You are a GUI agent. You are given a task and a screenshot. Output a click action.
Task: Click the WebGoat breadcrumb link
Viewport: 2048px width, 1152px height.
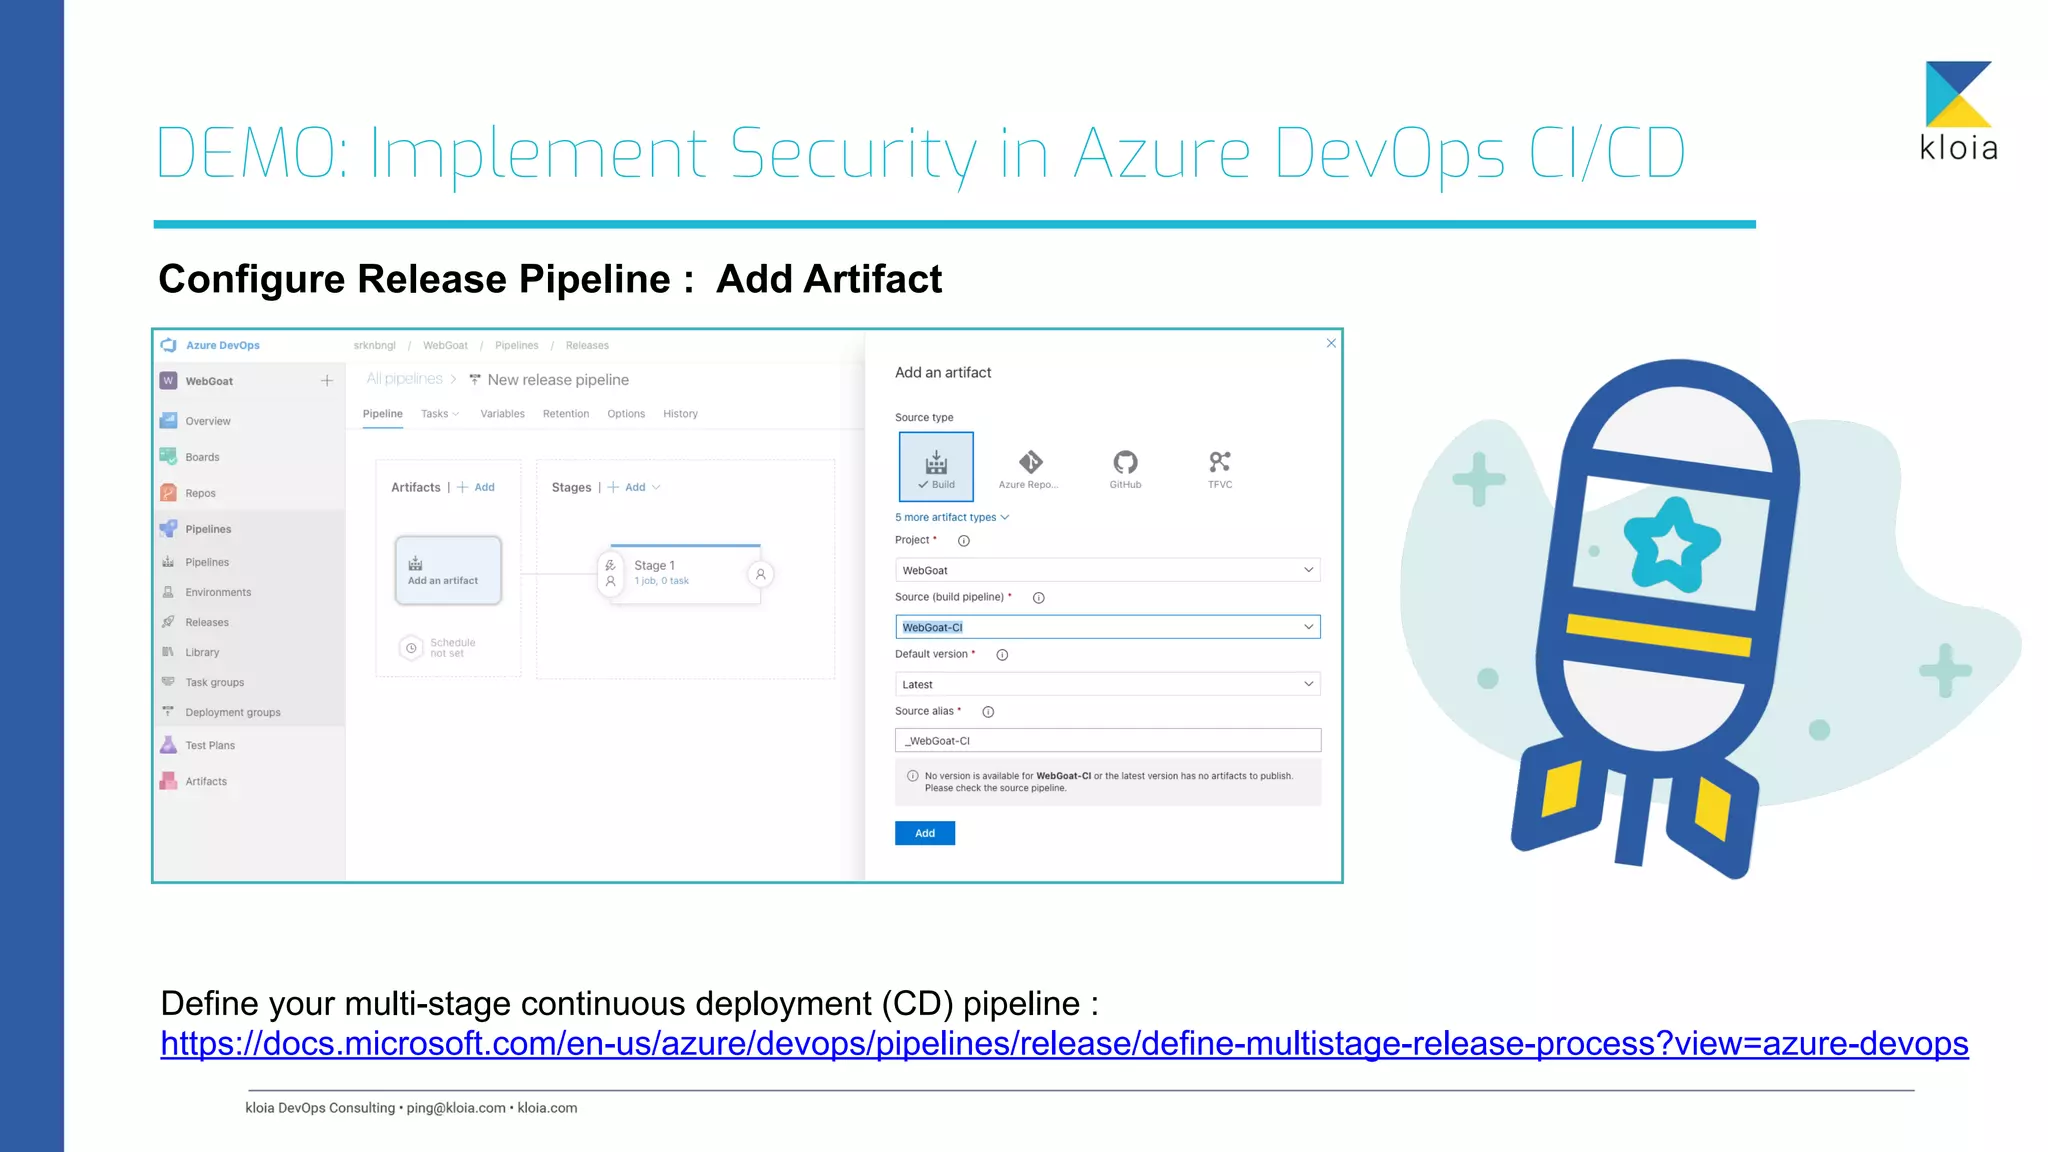(445, 345)
